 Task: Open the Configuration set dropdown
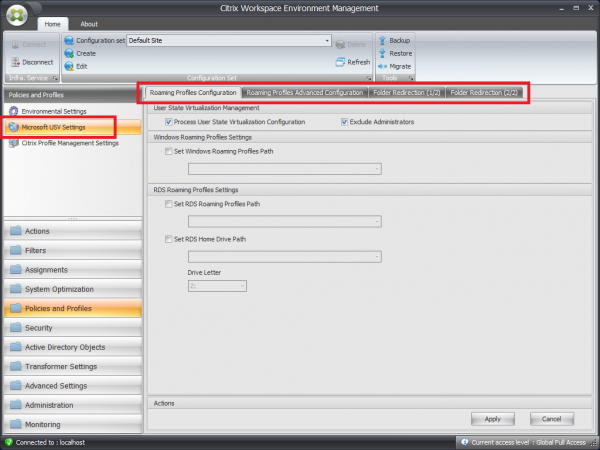coord(326,41)
